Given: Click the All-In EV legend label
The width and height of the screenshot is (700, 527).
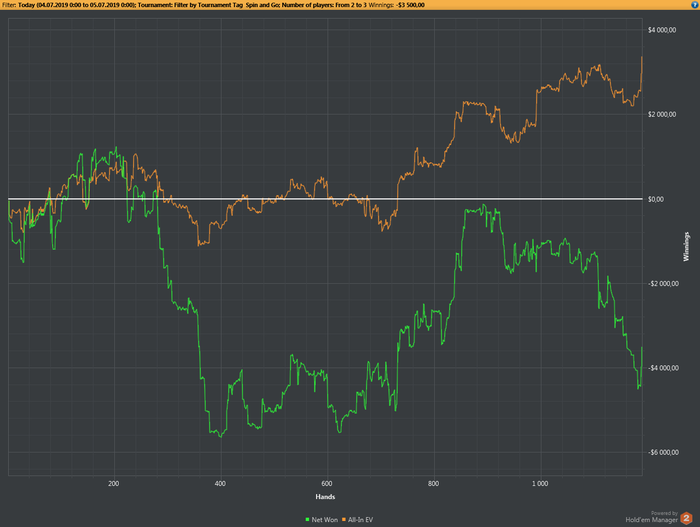Looking at the screenshot, I should click(360, 519).
